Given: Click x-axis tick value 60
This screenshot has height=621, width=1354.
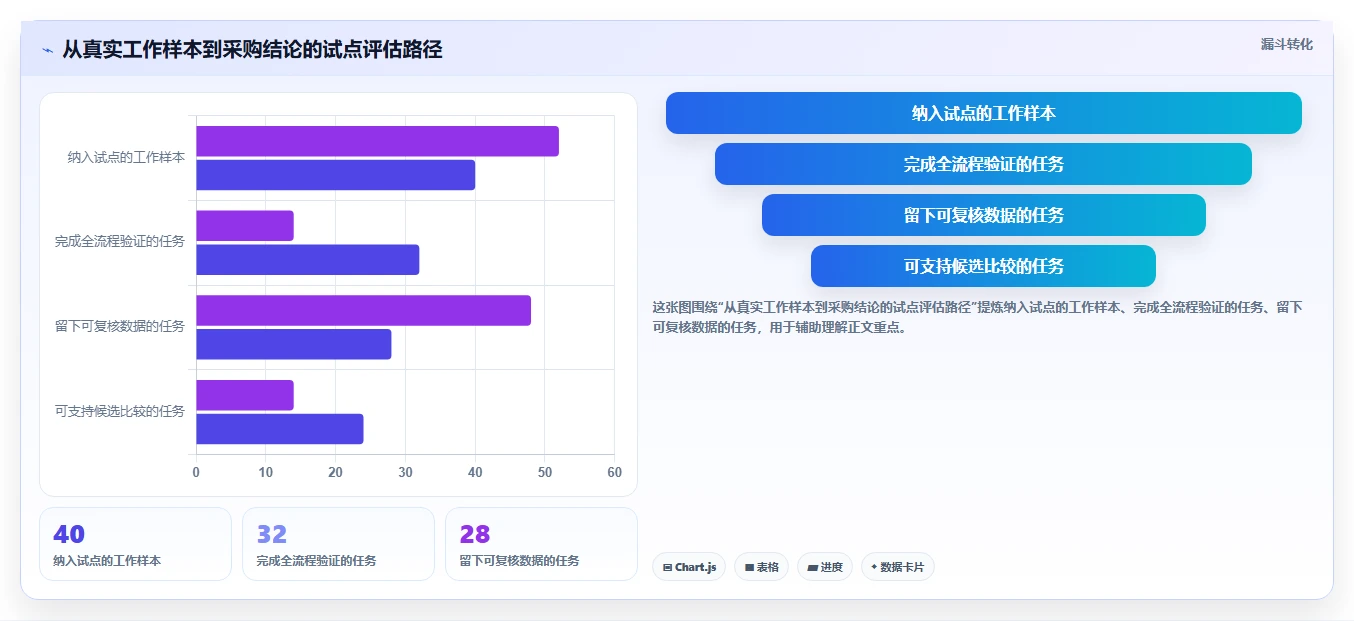Looking at the screenshot, I should (x=614, y=472).
